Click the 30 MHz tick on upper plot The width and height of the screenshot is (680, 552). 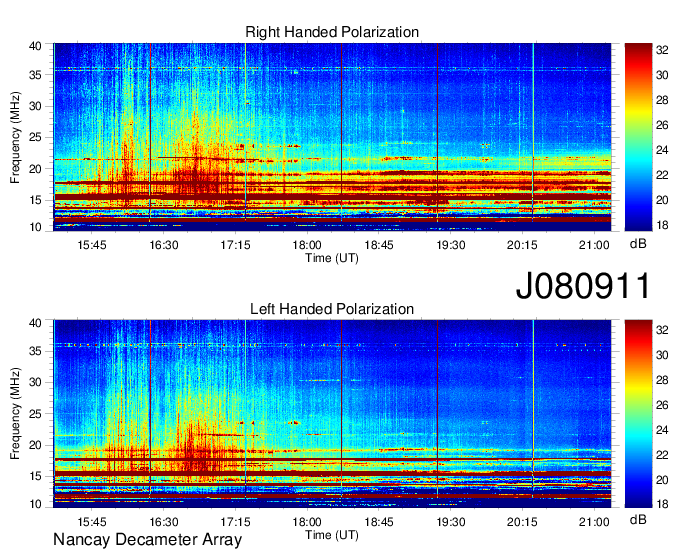[36, 106]
